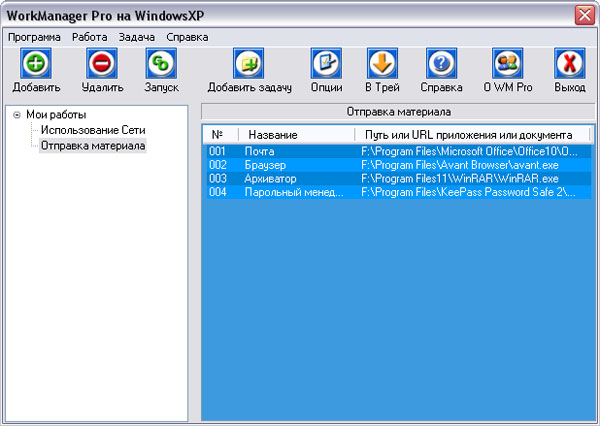This screenshot has height=426, width=600.
Task: Open the О WM Pro about icon
Action: coord(507,63)
